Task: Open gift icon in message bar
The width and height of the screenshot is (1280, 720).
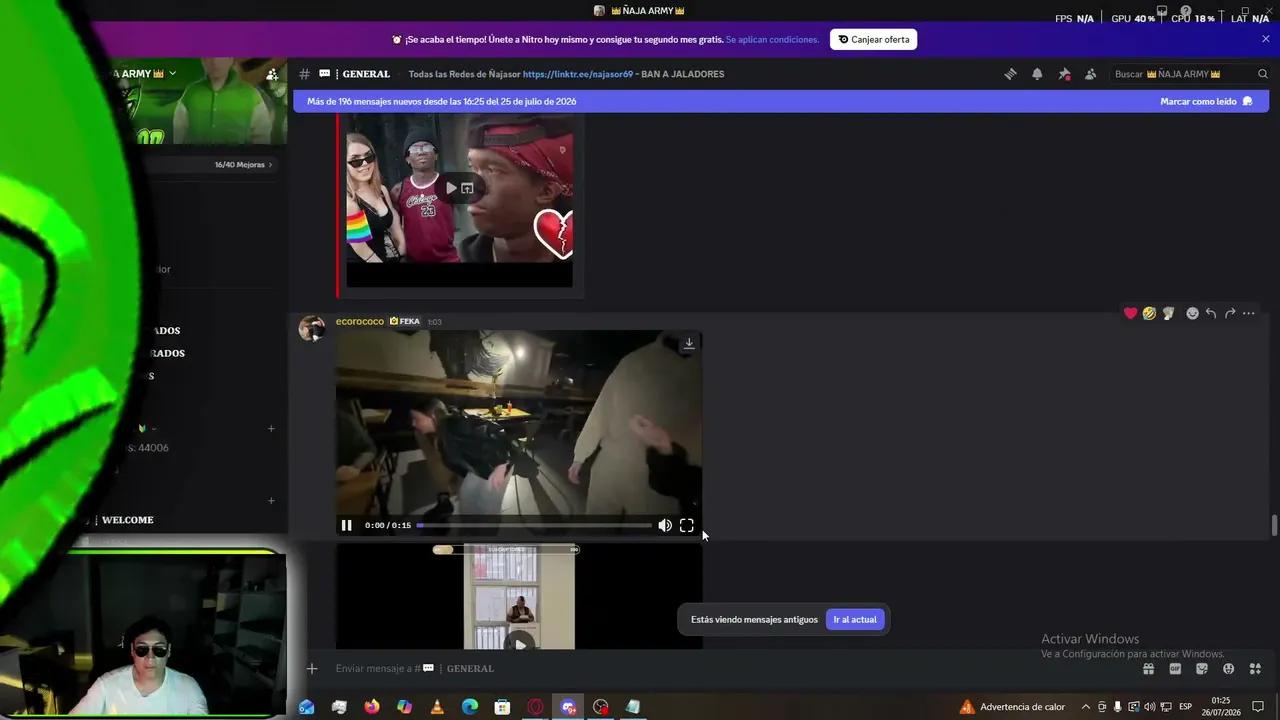Action: point(1148,668)
